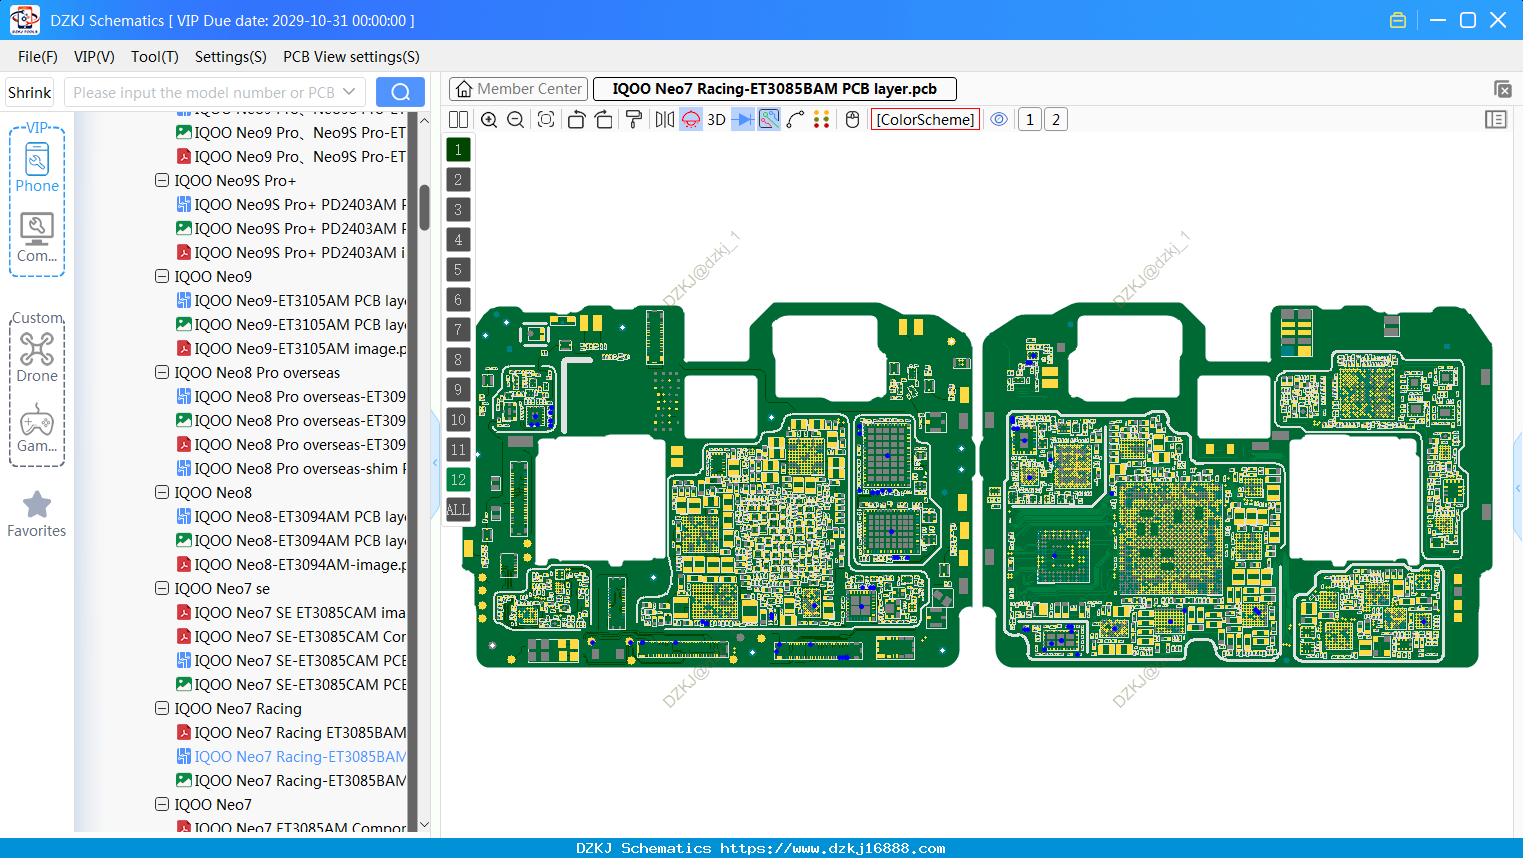Select the paint roller tool
Screen dimensions: 1523x858
point(634,120)
